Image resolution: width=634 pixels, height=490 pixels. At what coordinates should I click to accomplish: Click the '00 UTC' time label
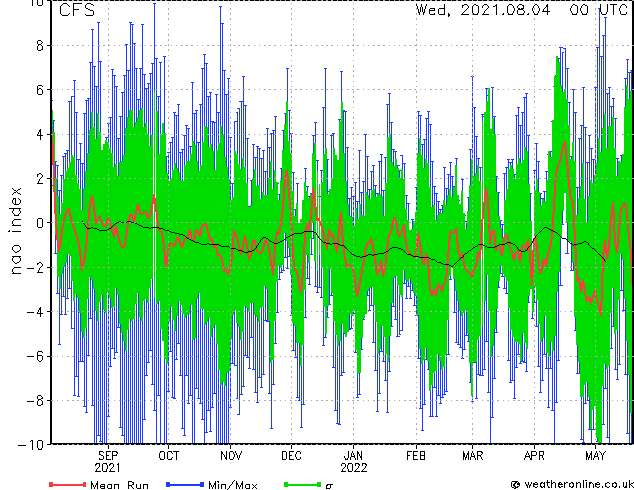click(599, 10)
